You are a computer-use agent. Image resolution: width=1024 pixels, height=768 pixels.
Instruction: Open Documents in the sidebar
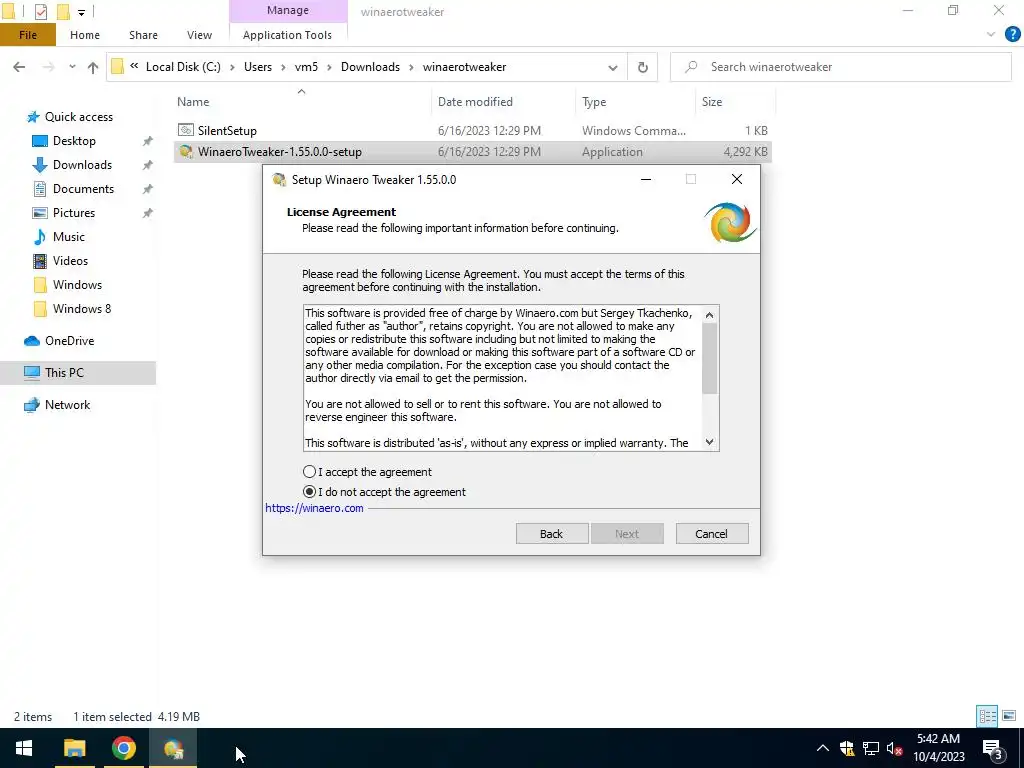[x=83, y=189]
